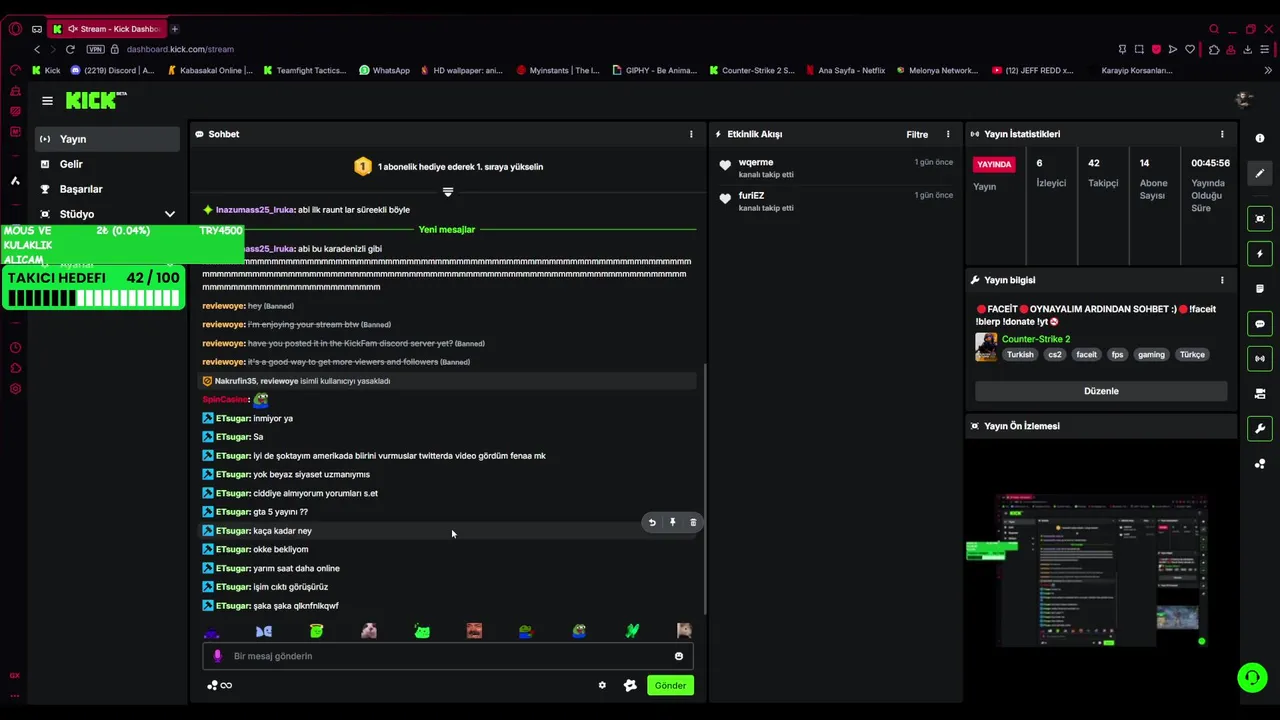Open Sohbet panel three-dot options menu

(691, 134)
